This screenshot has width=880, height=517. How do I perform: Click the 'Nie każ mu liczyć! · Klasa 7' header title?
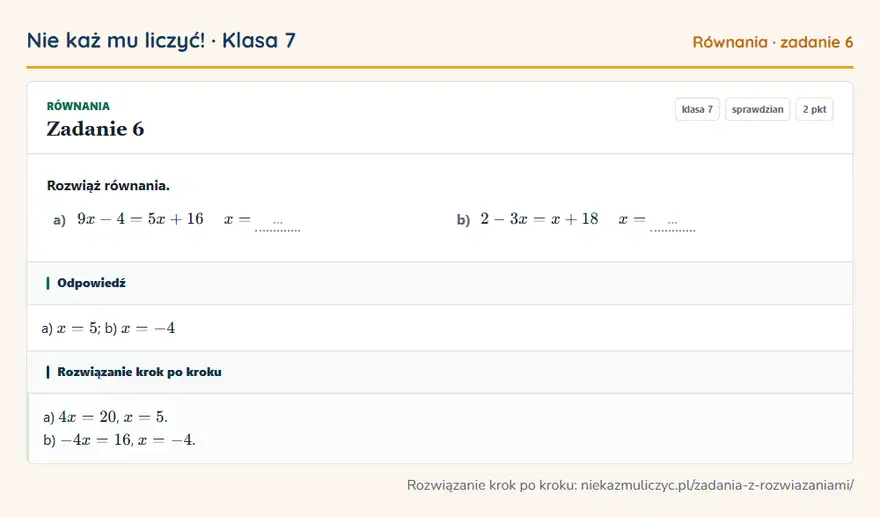coord(161,41)
